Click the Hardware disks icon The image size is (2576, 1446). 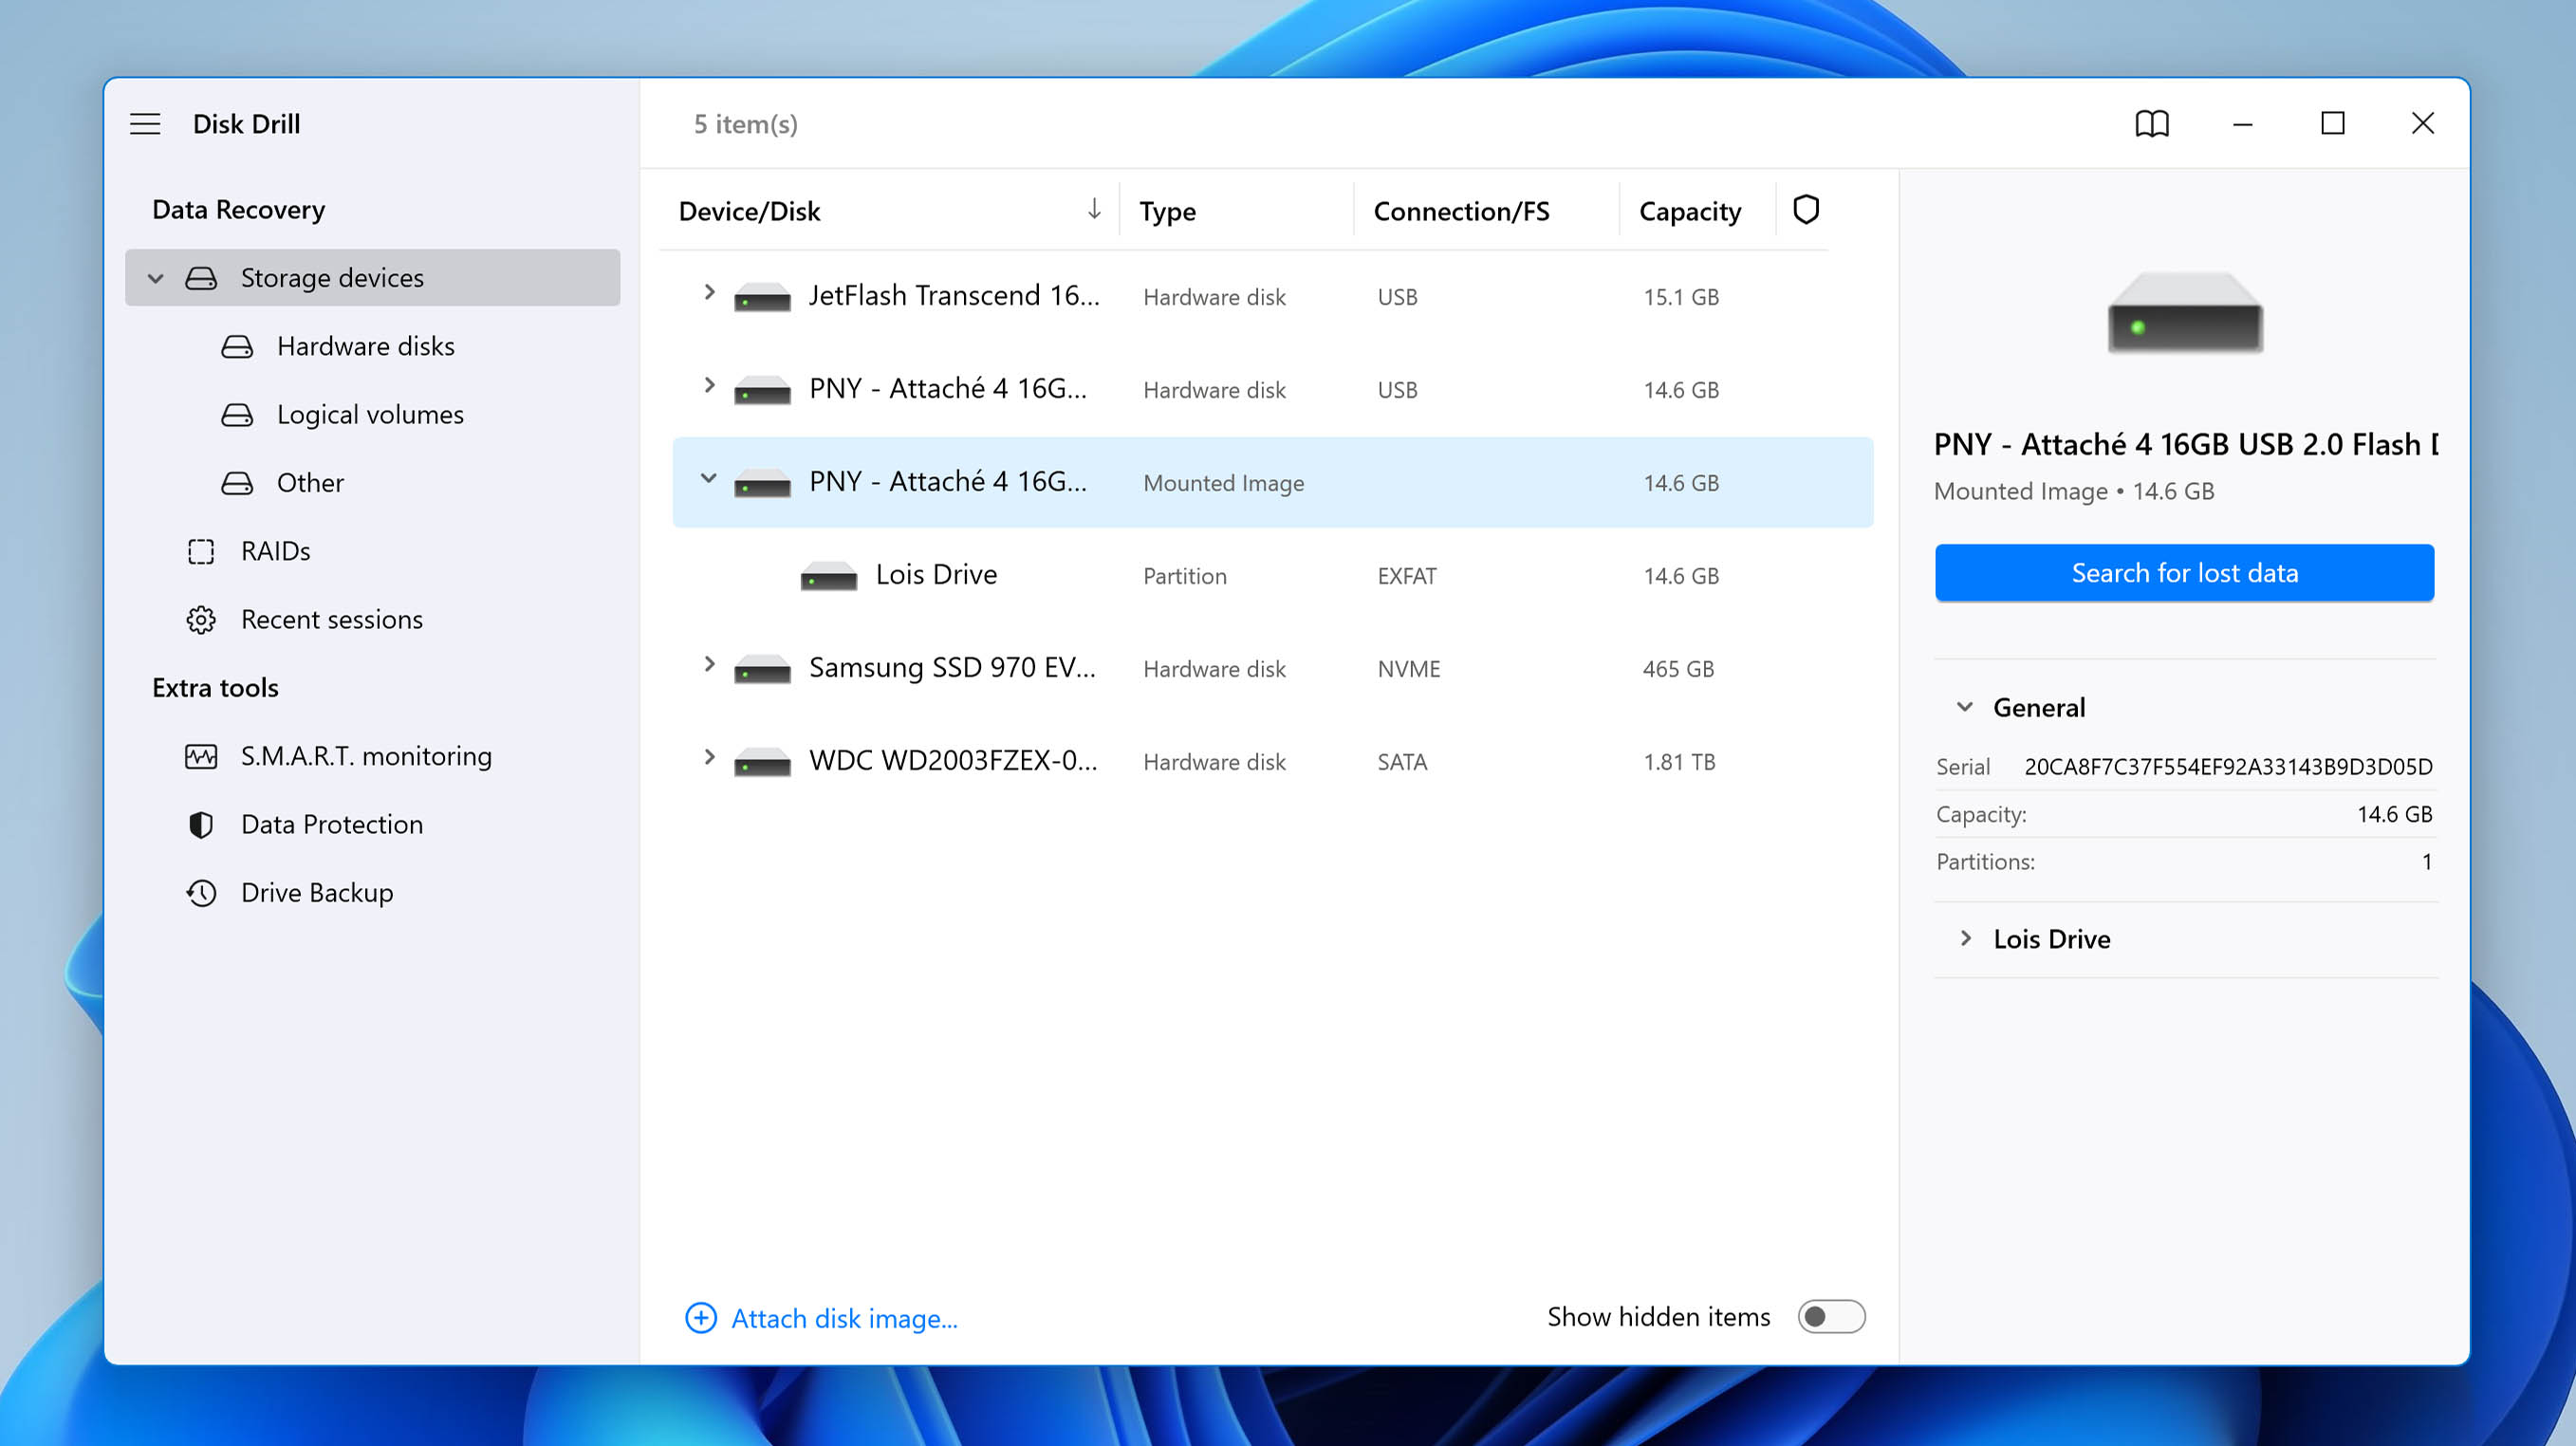(235, 345)
